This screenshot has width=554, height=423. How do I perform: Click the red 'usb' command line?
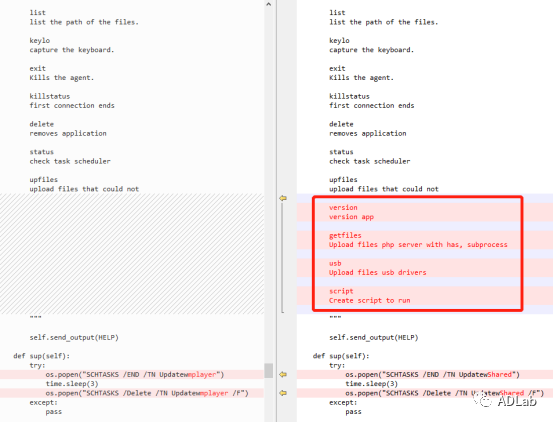(335, 263)
